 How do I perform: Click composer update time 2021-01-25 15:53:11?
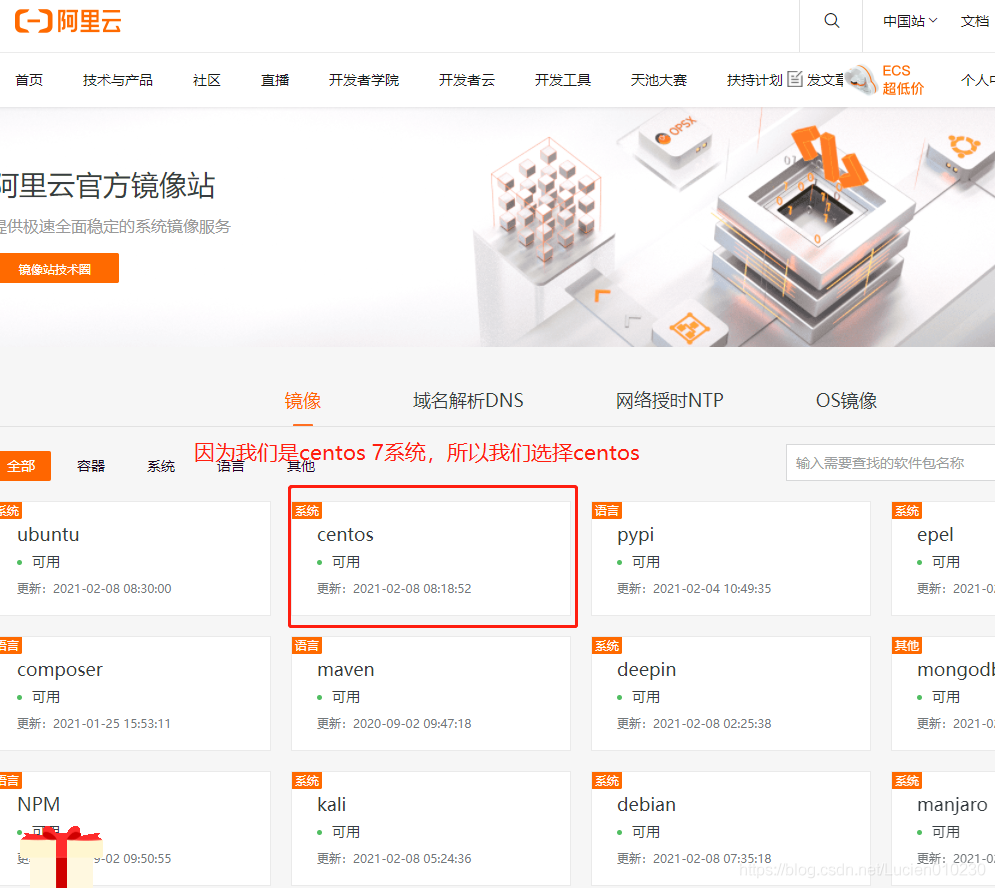coord(112,724)
